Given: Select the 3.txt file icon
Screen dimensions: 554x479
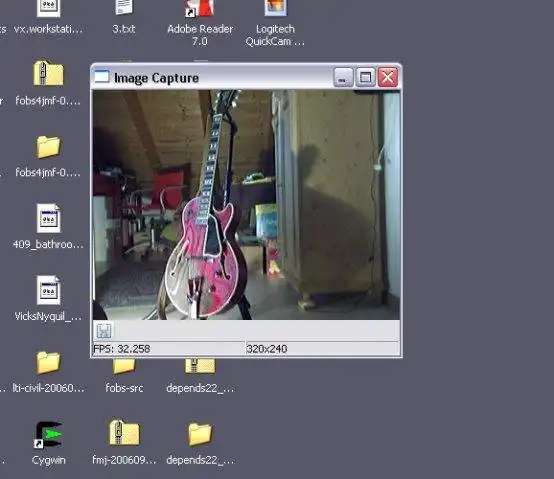Looking at the screenshot, I should click(124, 7).
